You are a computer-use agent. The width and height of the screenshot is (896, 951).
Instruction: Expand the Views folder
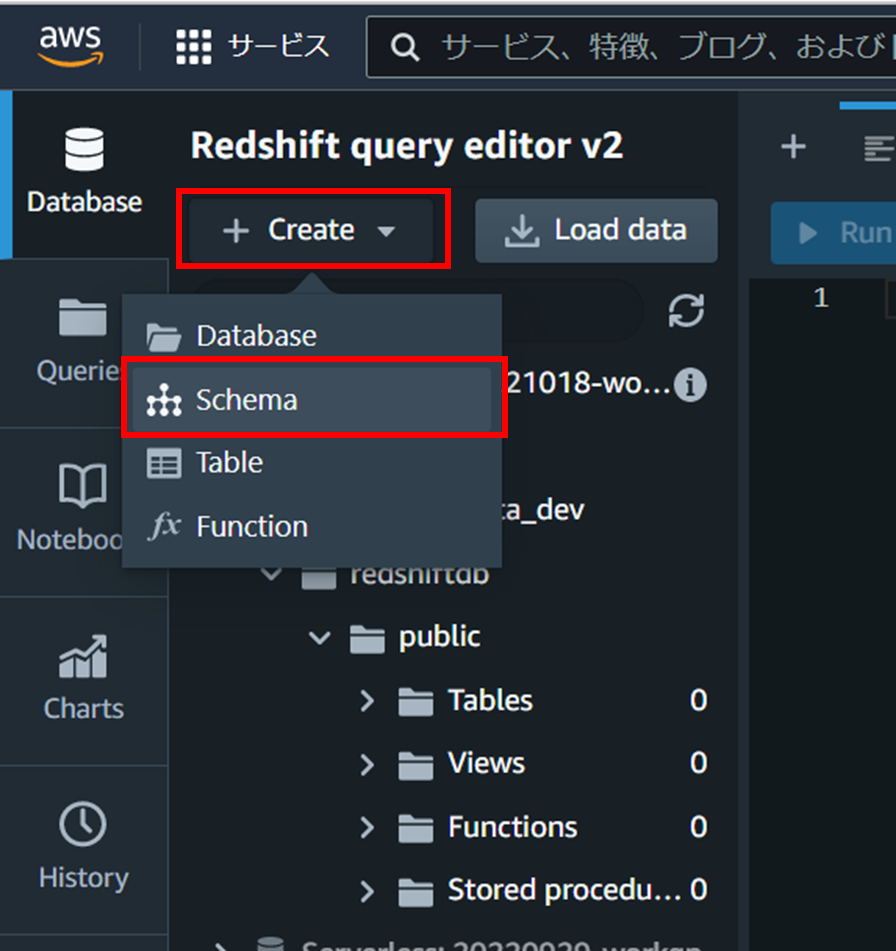coord(367,765)
